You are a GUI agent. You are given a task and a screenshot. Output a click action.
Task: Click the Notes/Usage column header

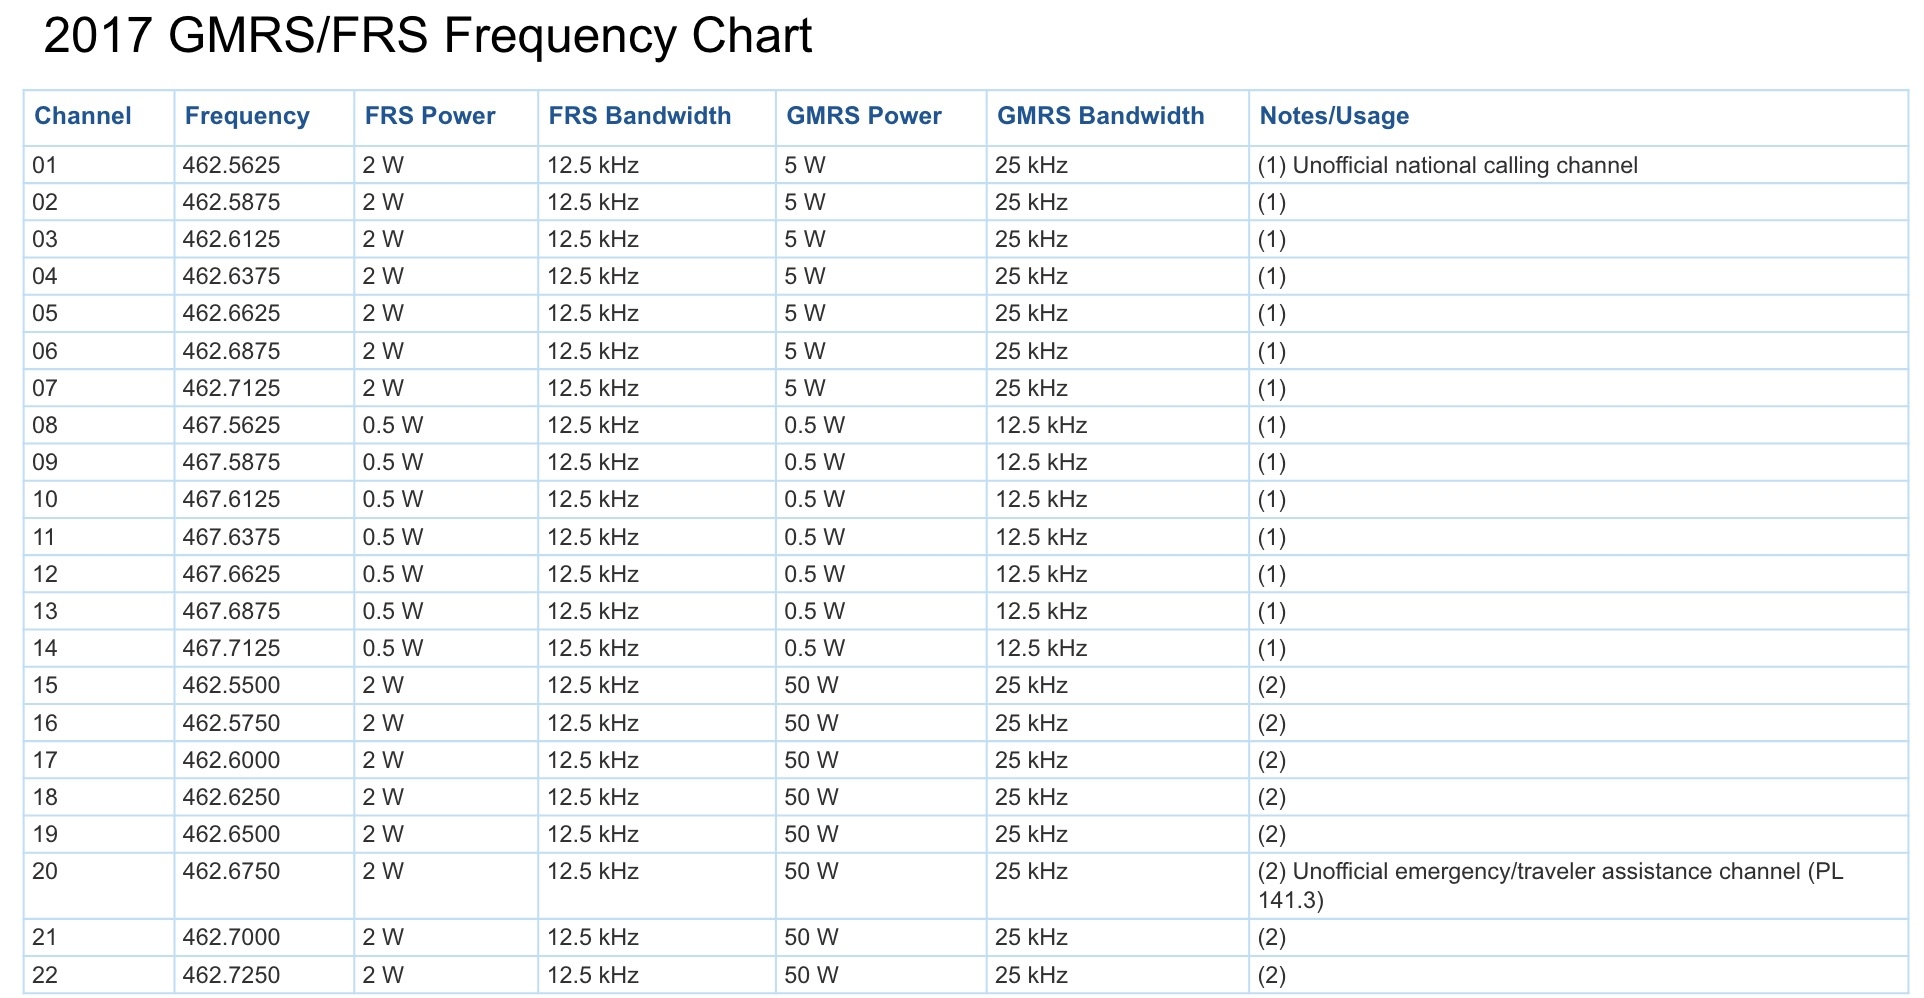pyautogui.click(x=1334, y=116)
